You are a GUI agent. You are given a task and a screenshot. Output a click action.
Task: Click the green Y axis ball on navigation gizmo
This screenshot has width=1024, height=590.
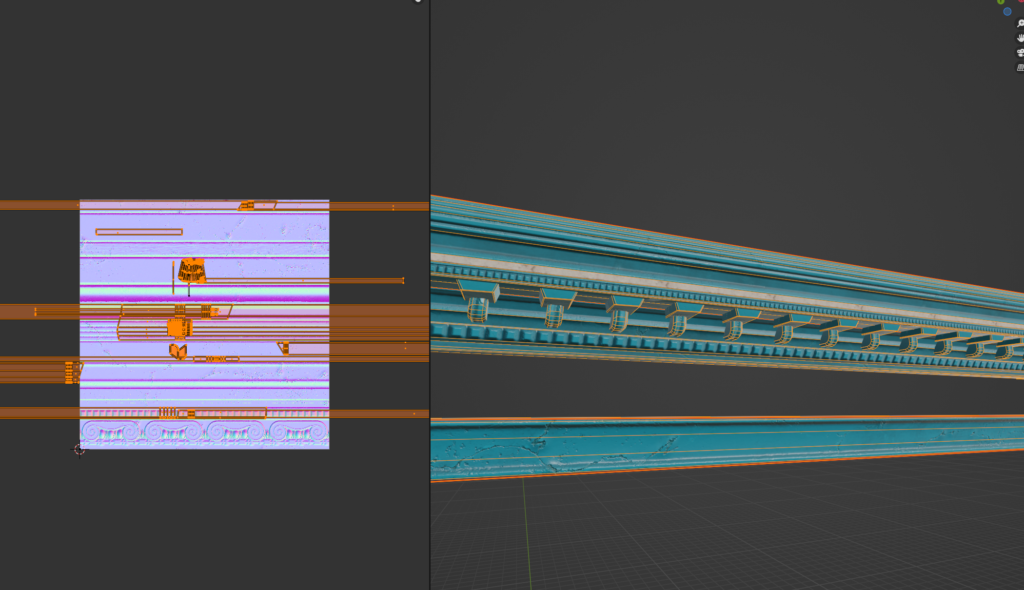pyautogui.click(x=1001, y=3)
